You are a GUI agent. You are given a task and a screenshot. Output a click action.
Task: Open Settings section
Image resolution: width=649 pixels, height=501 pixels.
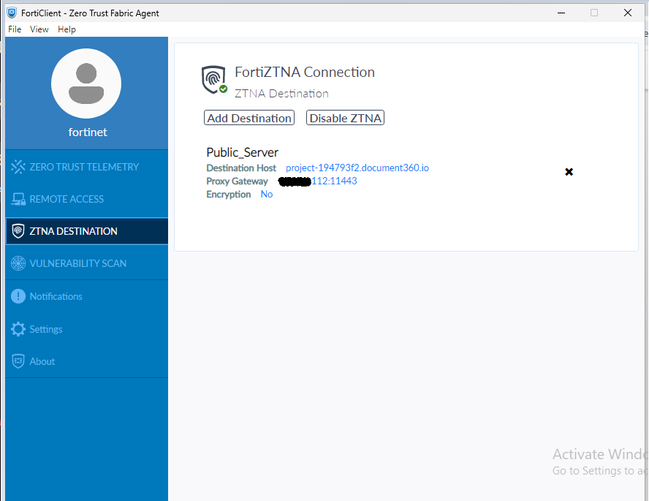click(x=87, y=329)
